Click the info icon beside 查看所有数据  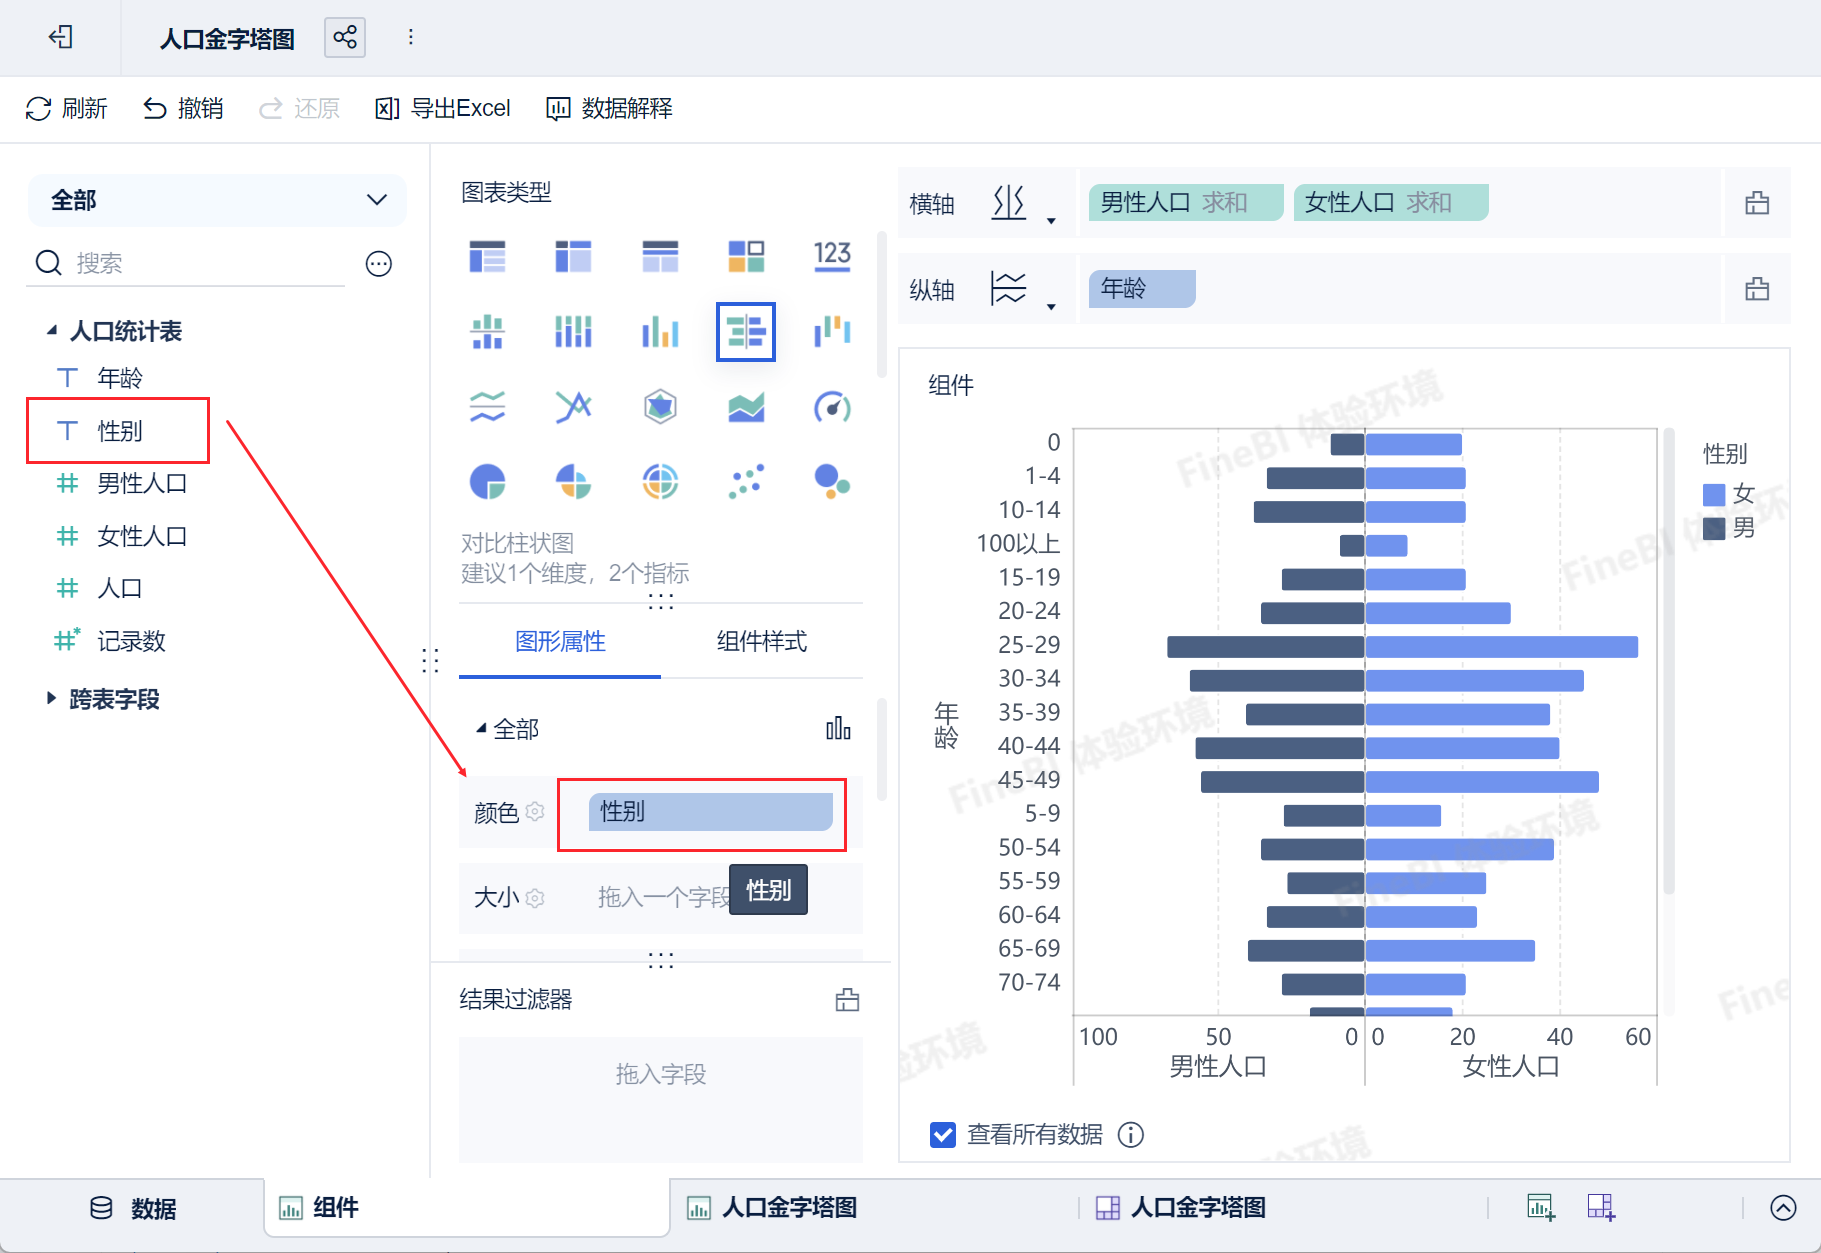click(x=1131, y=1134)
